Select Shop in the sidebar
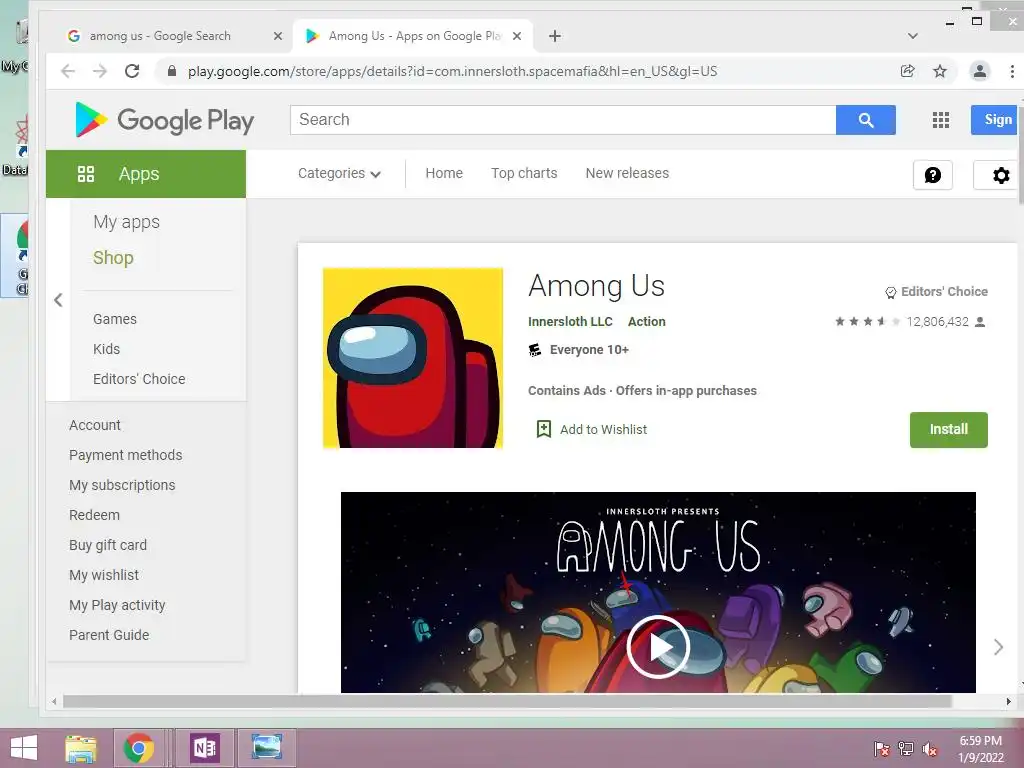The width and height of the screenshot is (1024, 768). (x=113, y=258)
